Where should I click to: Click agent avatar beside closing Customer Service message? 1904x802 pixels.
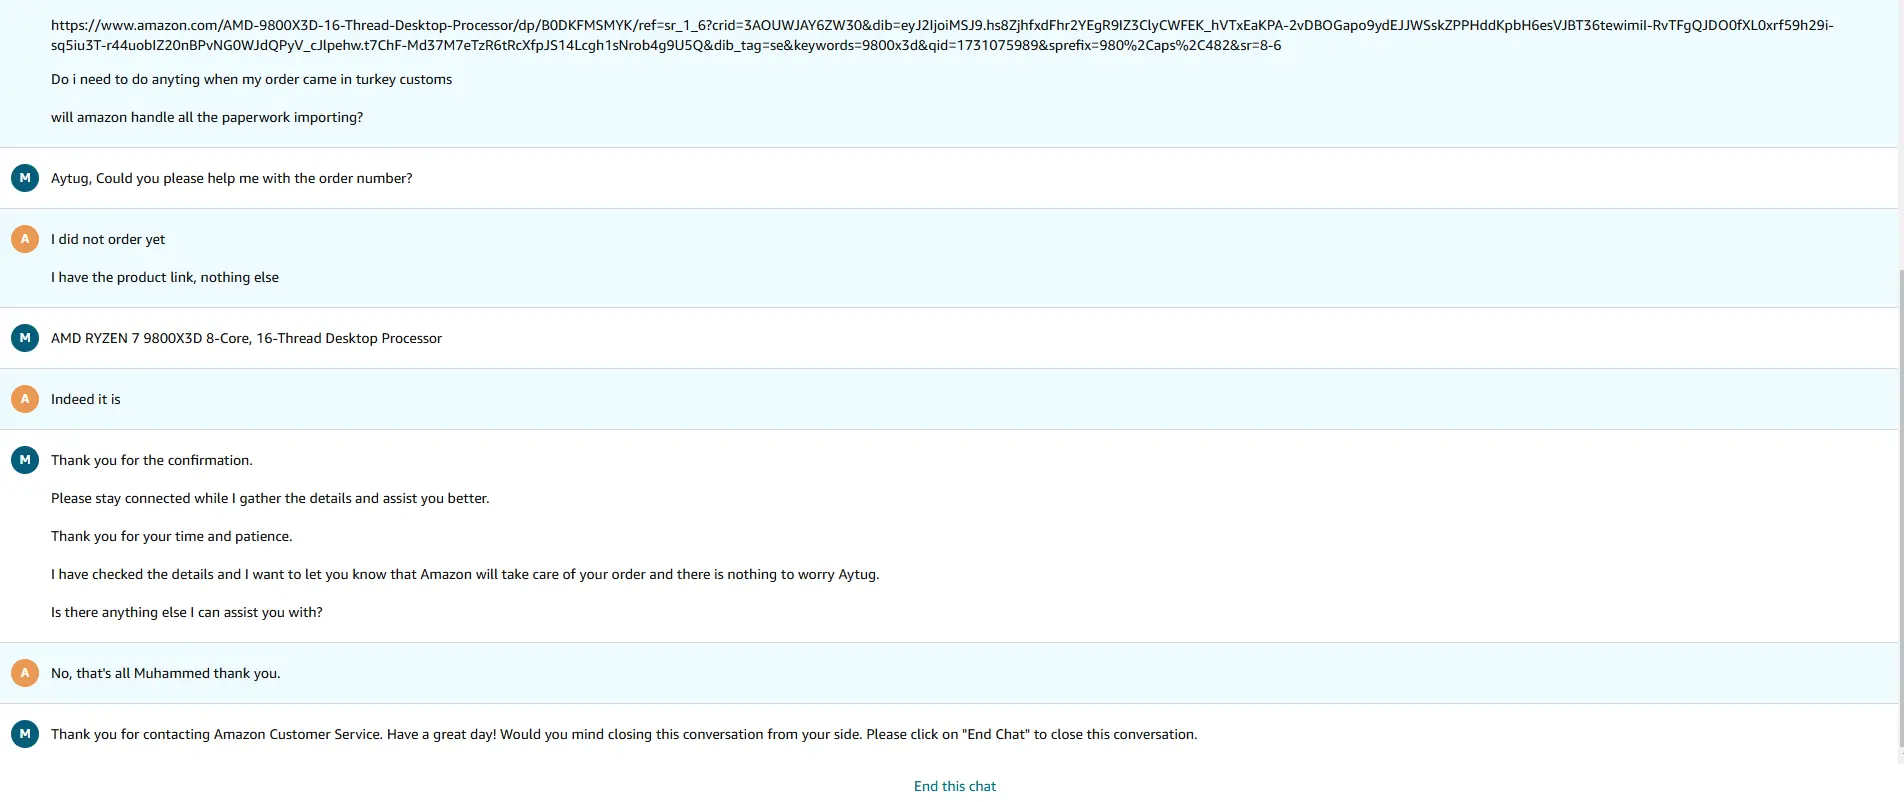click(x=25, y=734)
